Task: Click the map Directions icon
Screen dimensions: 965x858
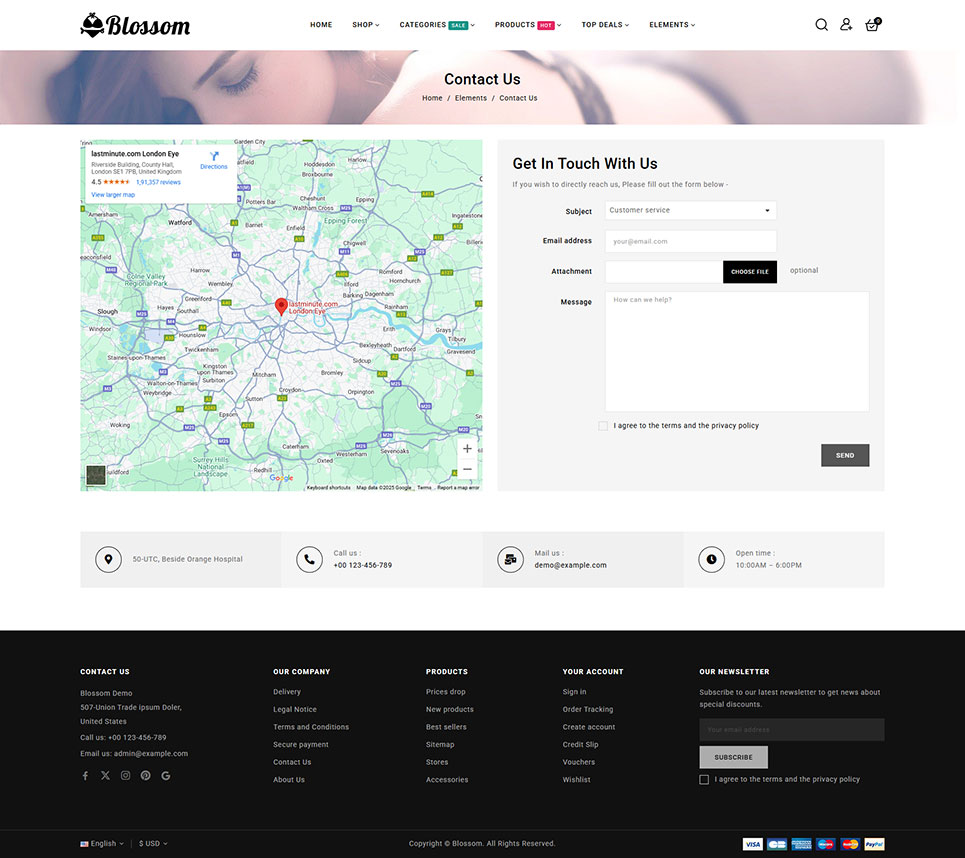Action: coord(214,157)
